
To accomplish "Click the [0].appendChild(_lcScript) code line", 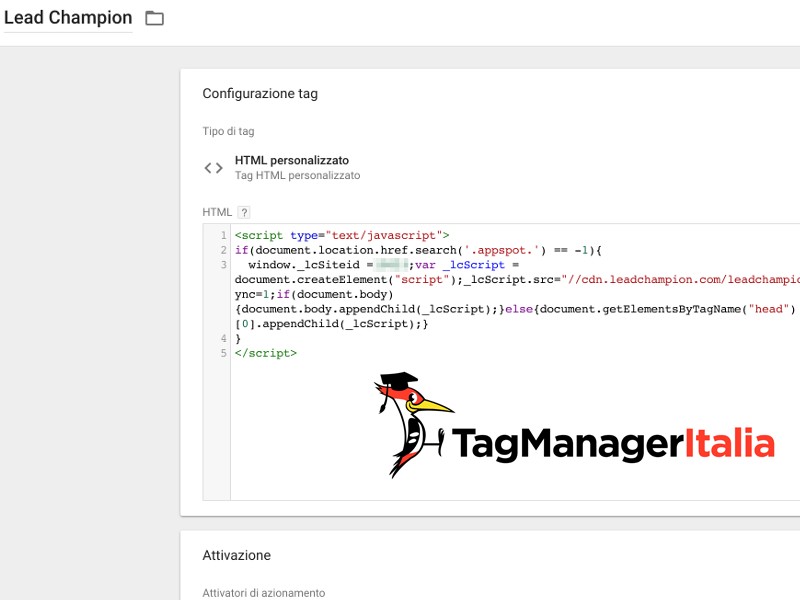I will click(x=332, y=324).
